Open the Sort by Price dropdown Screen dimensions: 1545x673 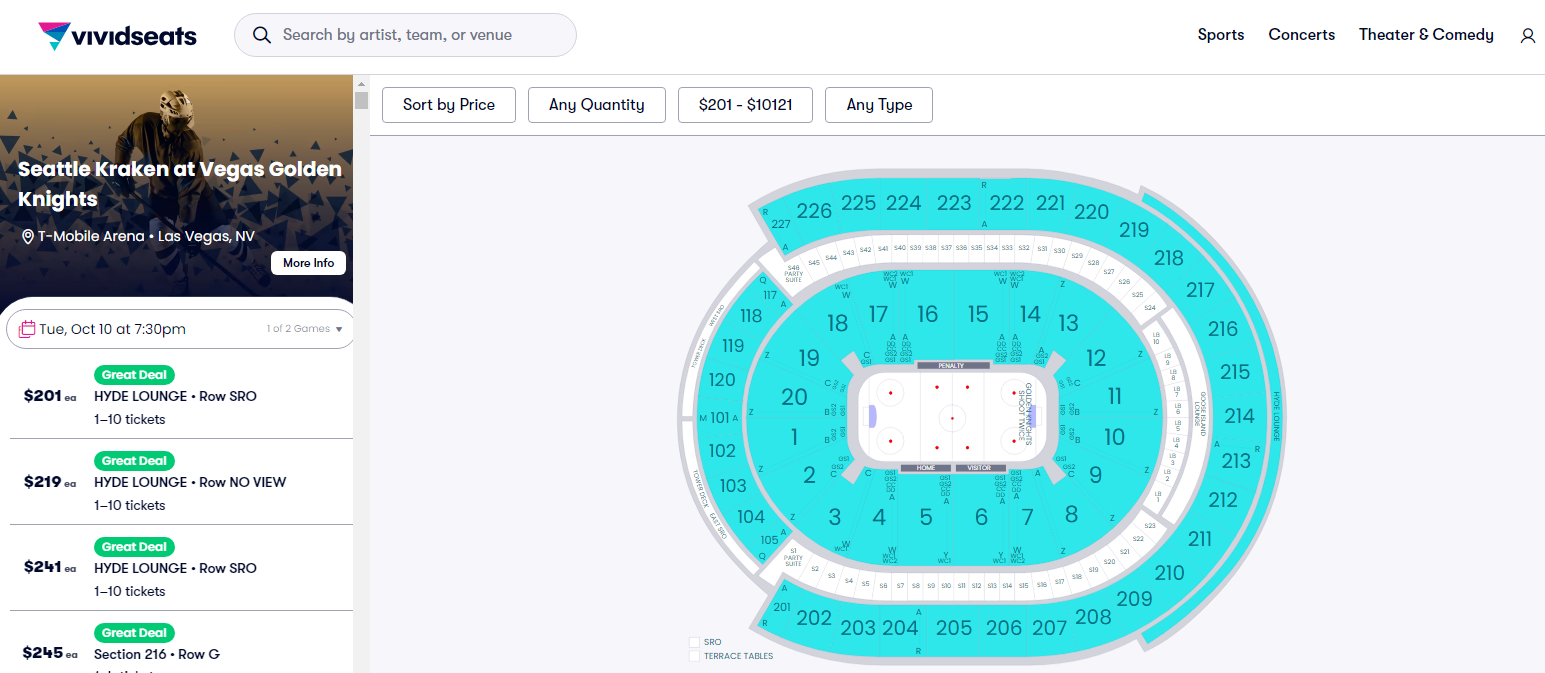coord(449,105)
